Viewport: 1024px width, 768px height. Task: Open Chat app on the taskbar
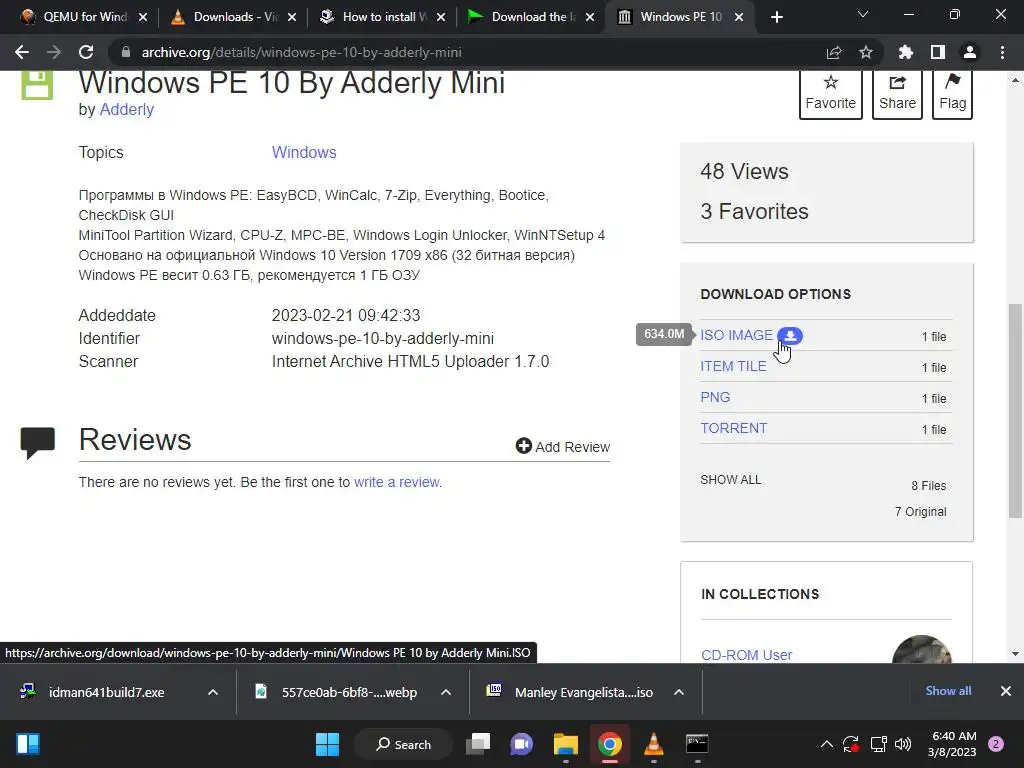click(521, 744)
